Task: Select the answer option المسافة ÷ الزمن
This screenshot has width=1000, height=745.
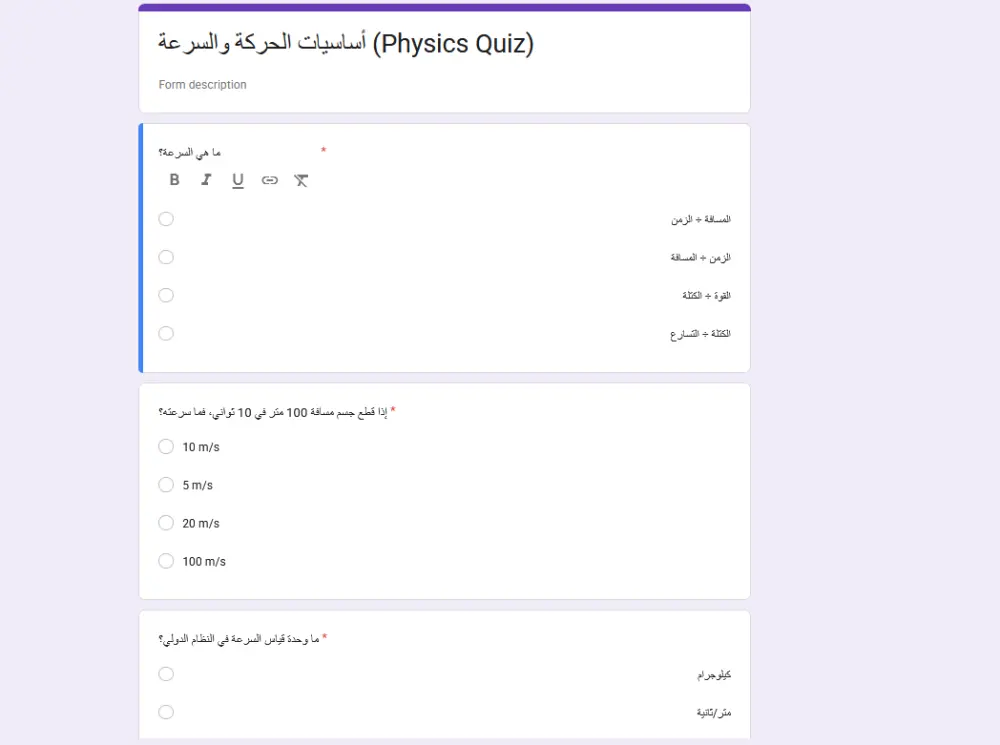Action: click(x=166, y=218)
